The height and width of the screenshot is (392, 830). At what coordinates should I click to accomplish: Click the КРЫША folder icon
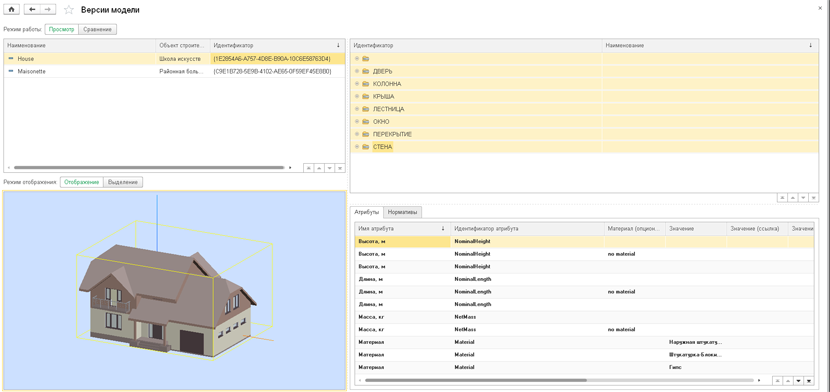[366, 96]
